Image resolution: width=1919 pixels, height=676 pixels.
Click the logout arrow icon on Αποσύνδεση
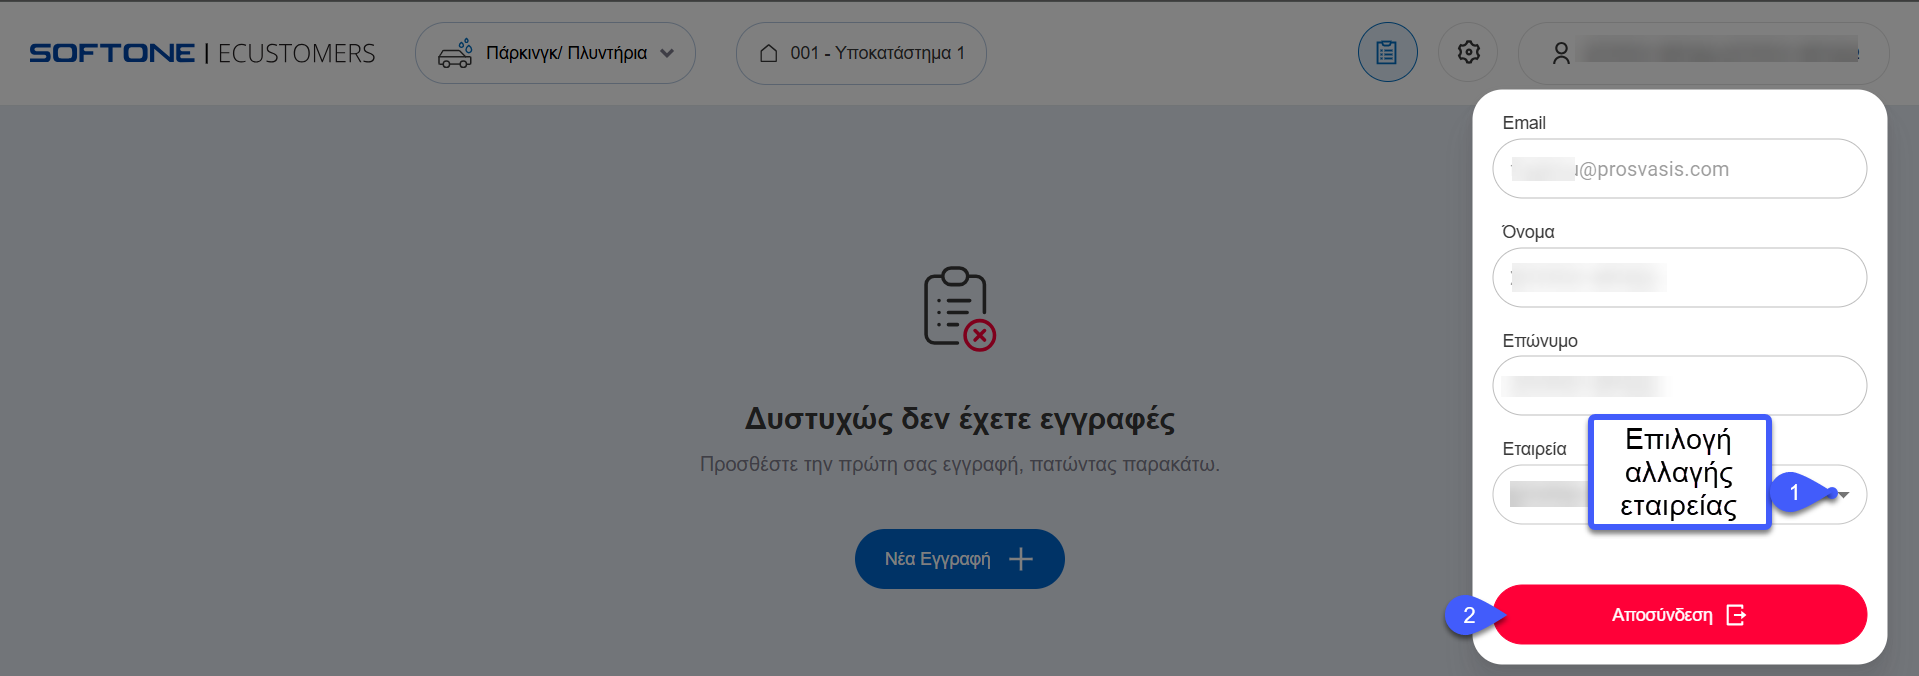[x=1736, y=615]
